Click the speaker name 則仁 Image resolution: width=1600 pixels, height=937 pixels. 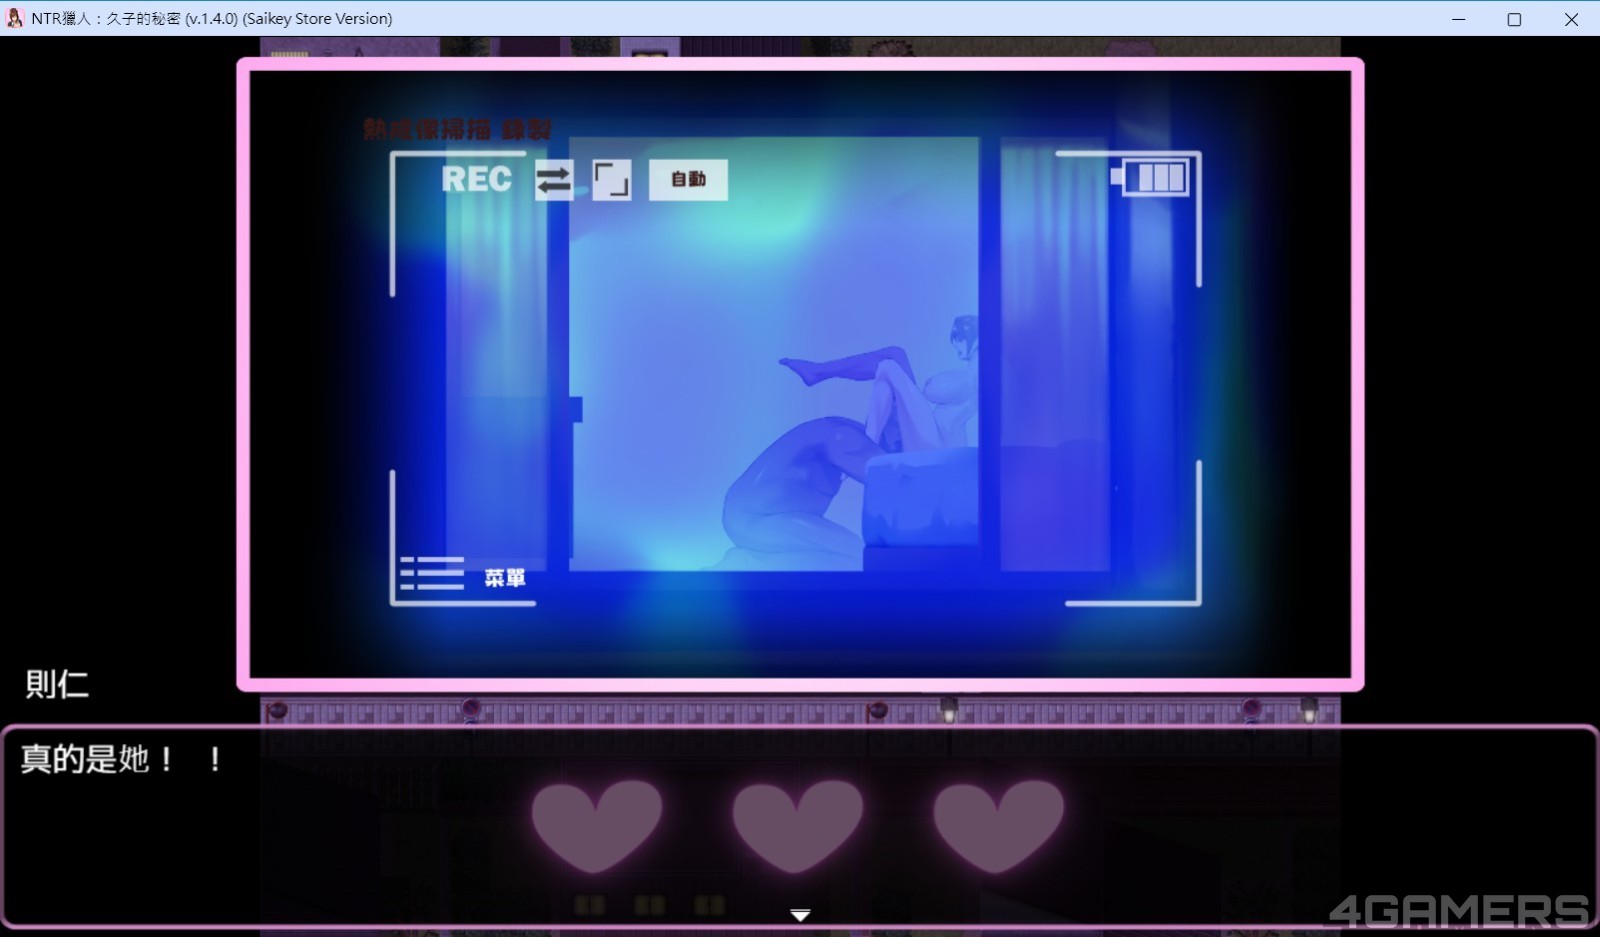(x=57, y=684)
